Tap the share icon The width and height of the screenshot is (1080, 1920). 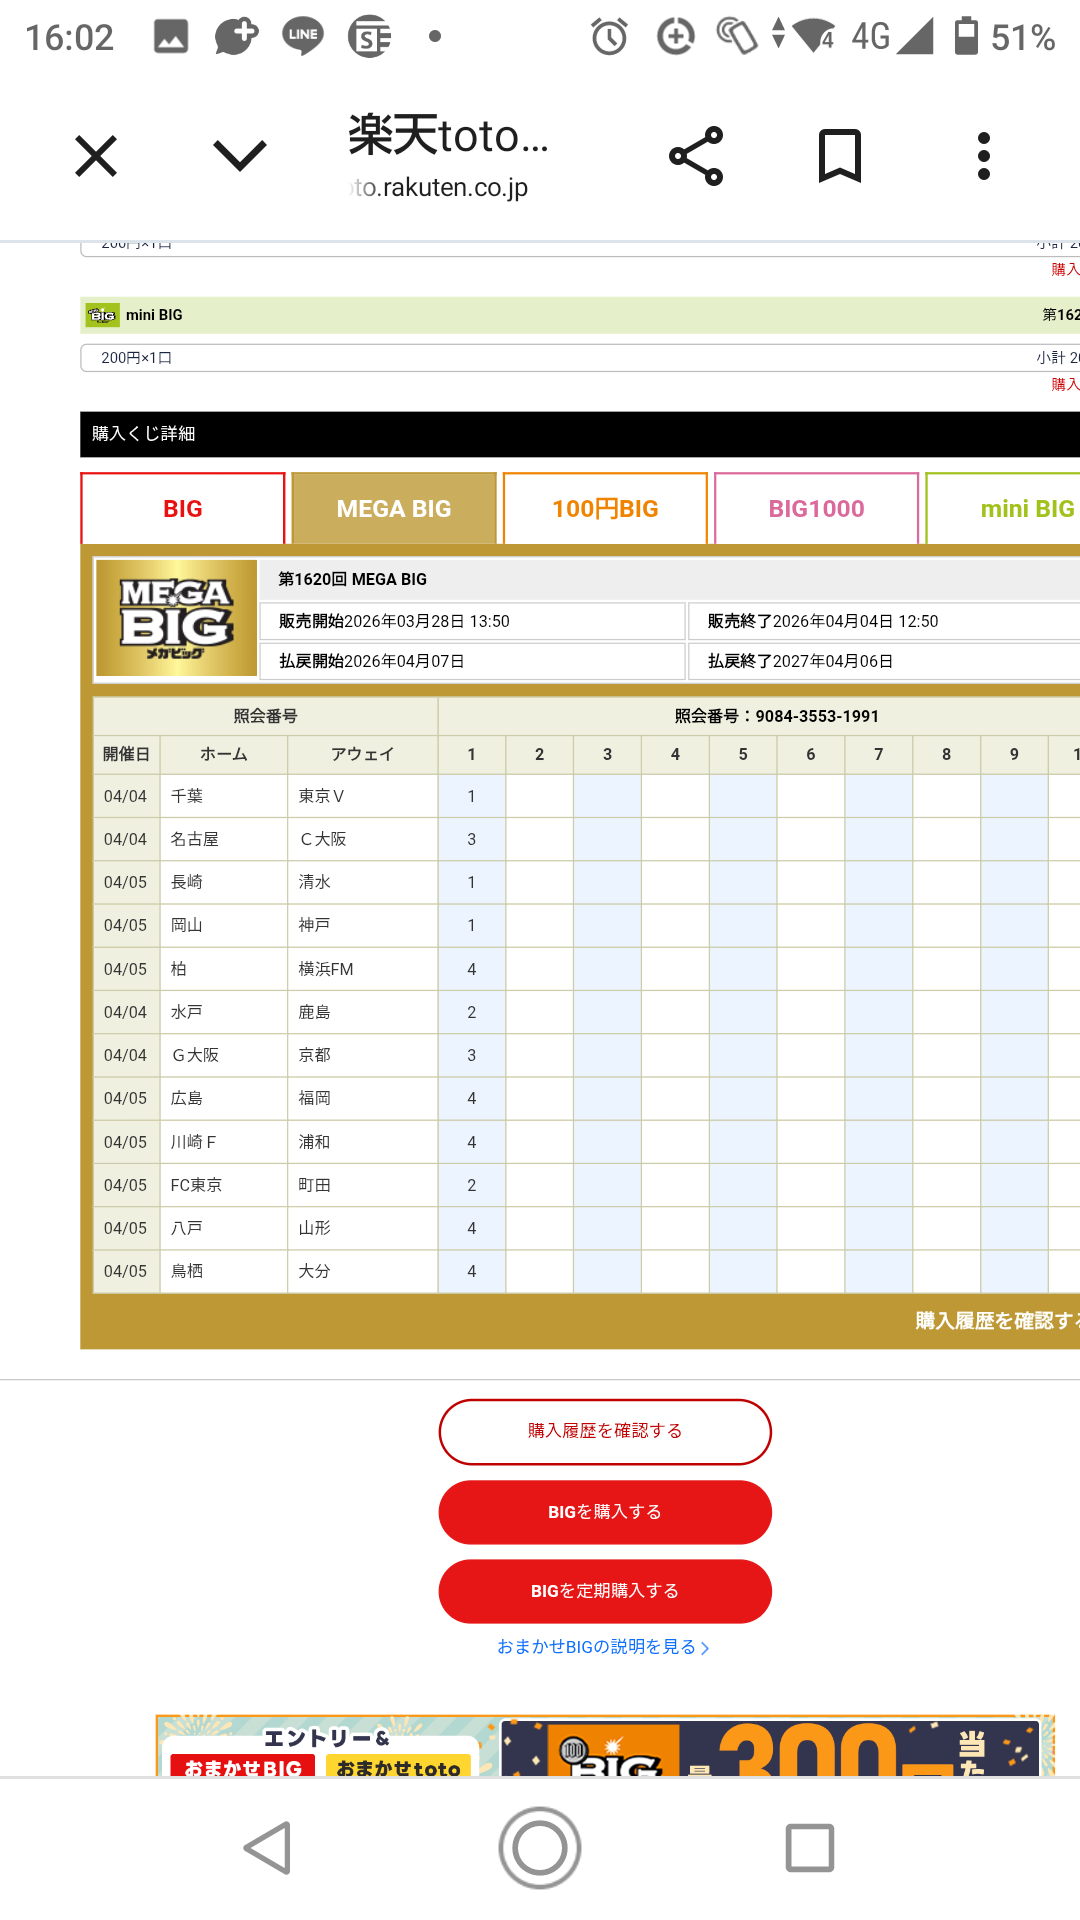coord(696,156)
